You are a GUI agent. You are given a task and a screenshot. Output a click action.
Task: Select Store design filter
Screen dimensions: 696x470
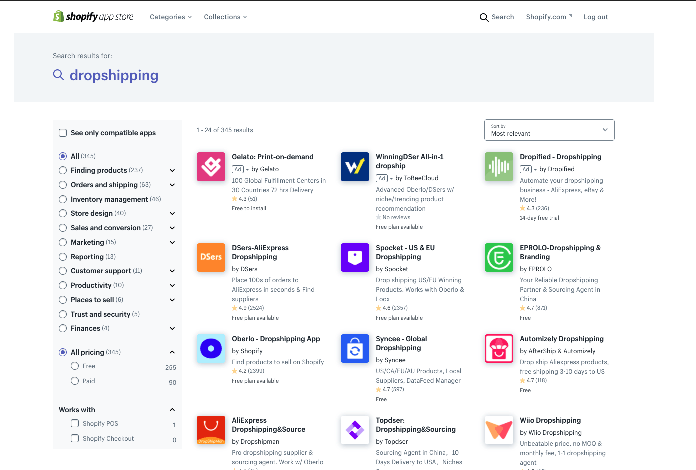coord(63,213)
